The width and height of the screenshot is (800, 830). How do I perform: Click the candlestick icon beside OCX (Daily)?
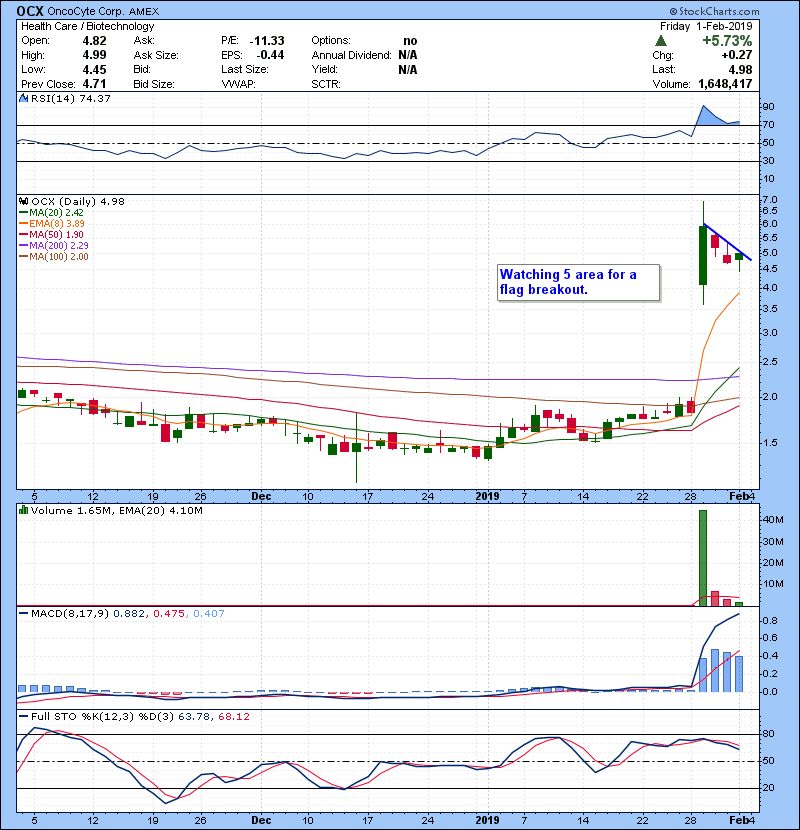23,201
